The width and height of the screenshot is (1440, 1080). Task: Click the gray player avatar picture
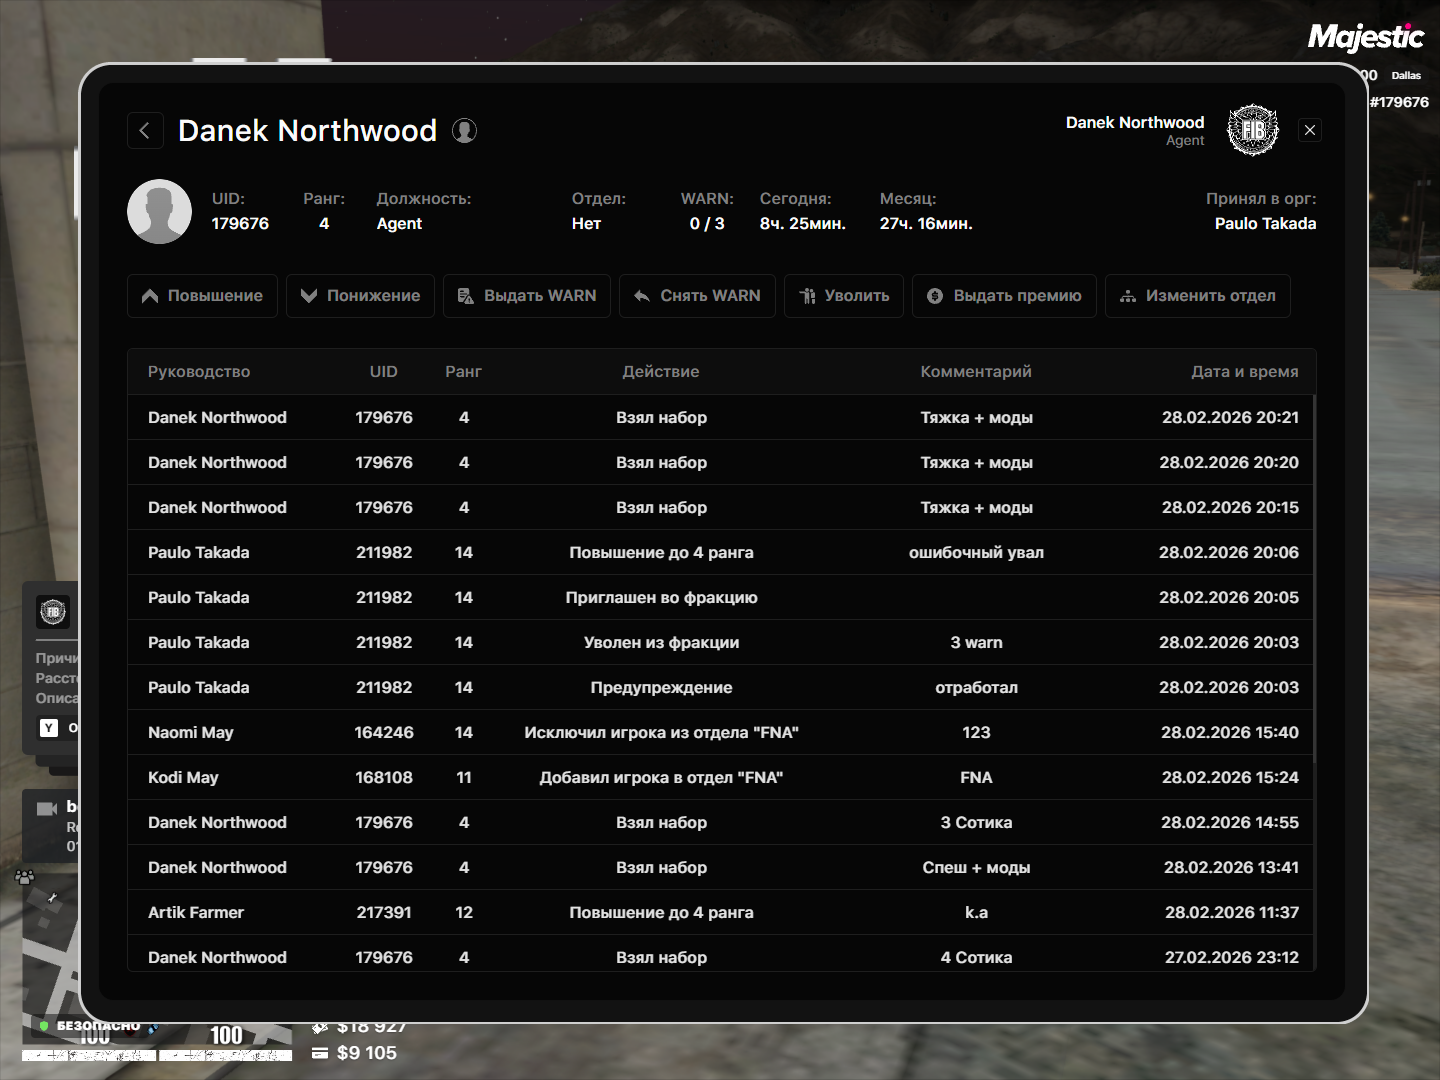click(159, 212)
